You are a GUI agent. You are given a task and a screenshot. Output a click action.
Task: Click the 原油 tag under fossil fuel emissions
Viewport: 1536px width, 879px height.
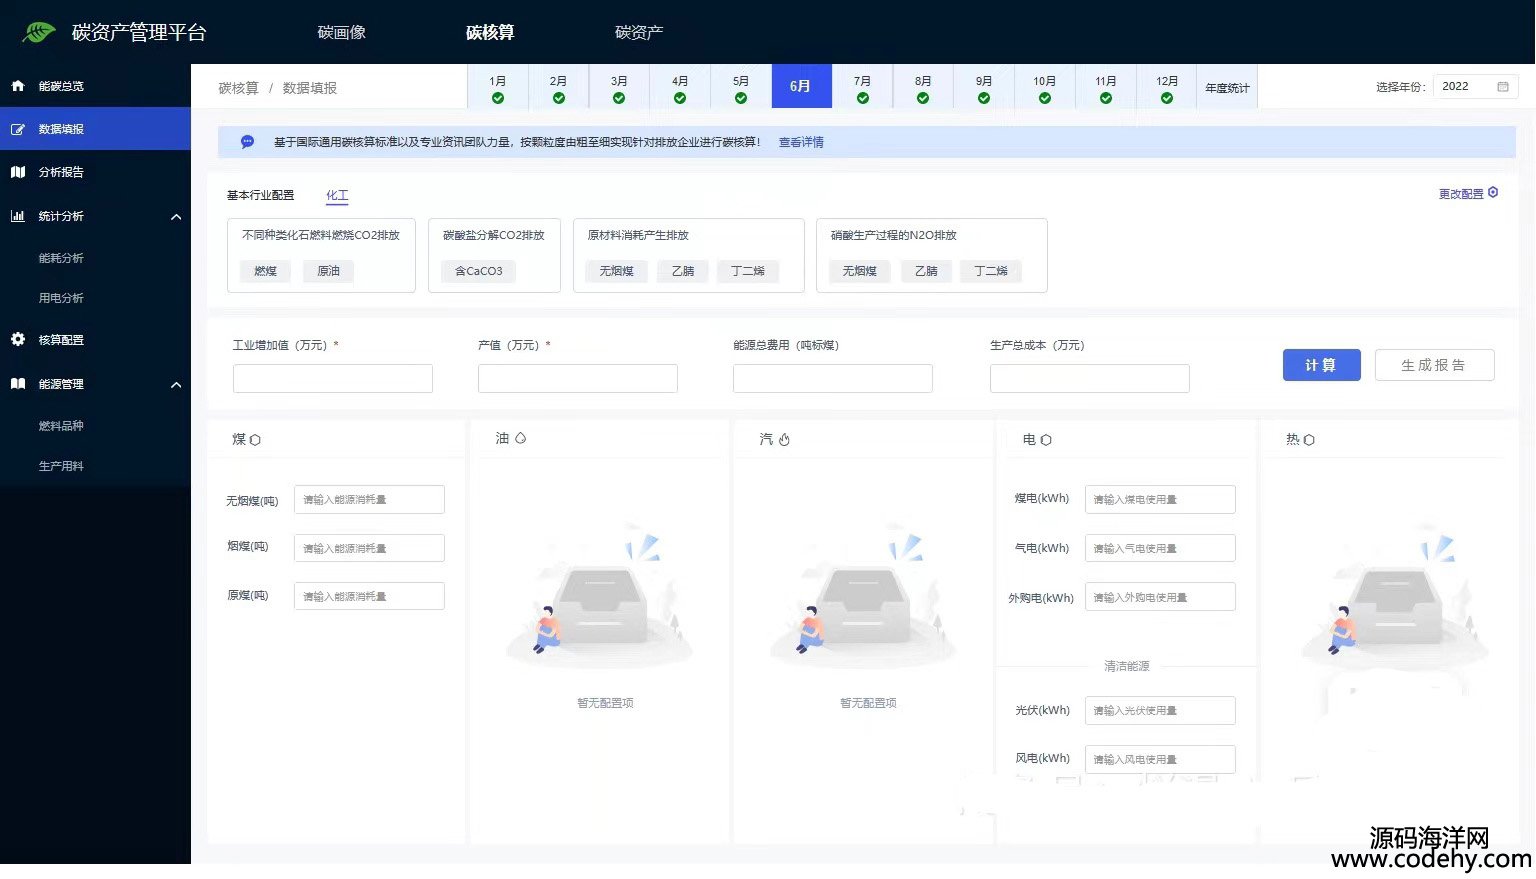coord(328,271)
